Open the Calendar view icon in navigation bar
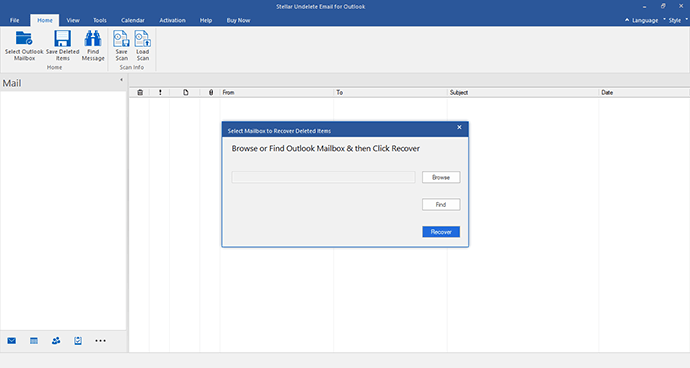Image resolution: width=690 pixels, height=368 pixels. [x=34, y=341]
